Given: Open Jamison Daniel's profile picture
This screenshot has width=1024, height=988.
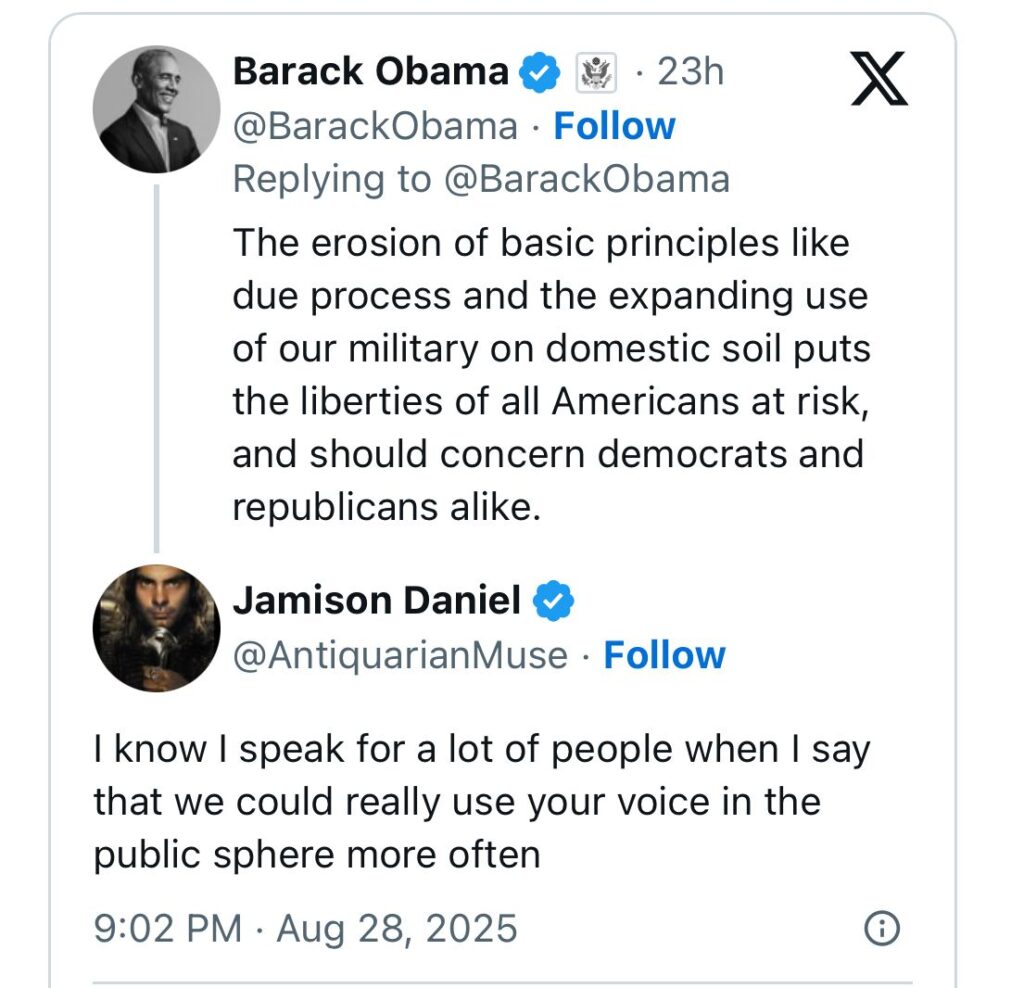Looking at the screenshot, I should click(x=156, y=628).
